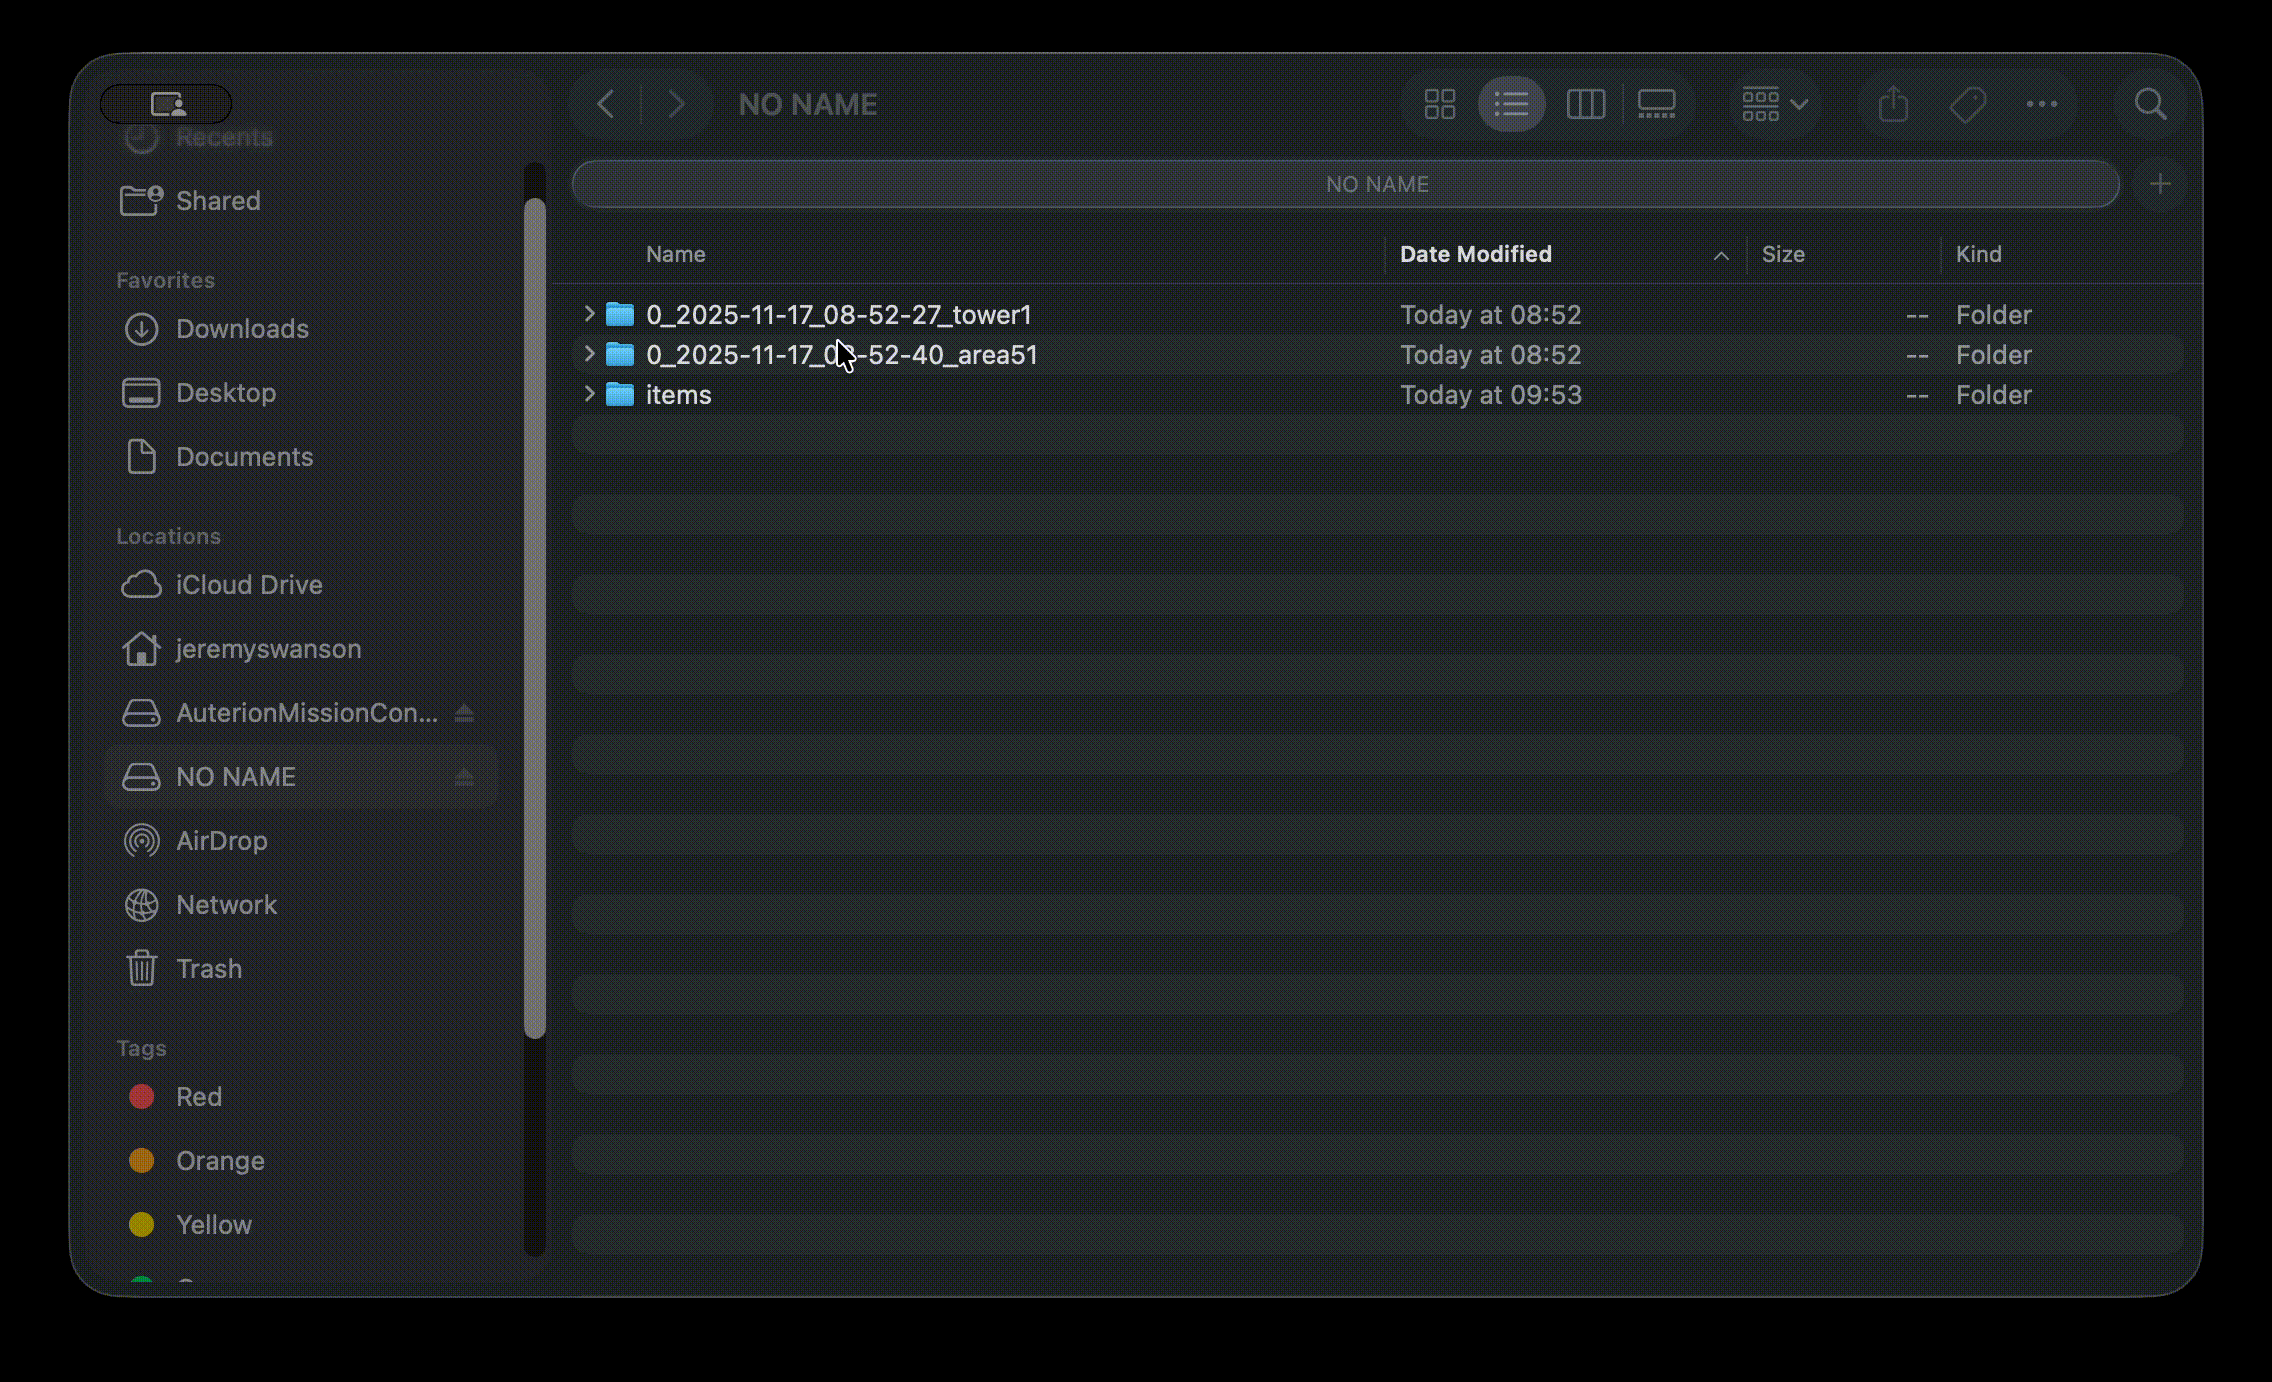Click the Edit Tags icon

tap(1967, 104)
